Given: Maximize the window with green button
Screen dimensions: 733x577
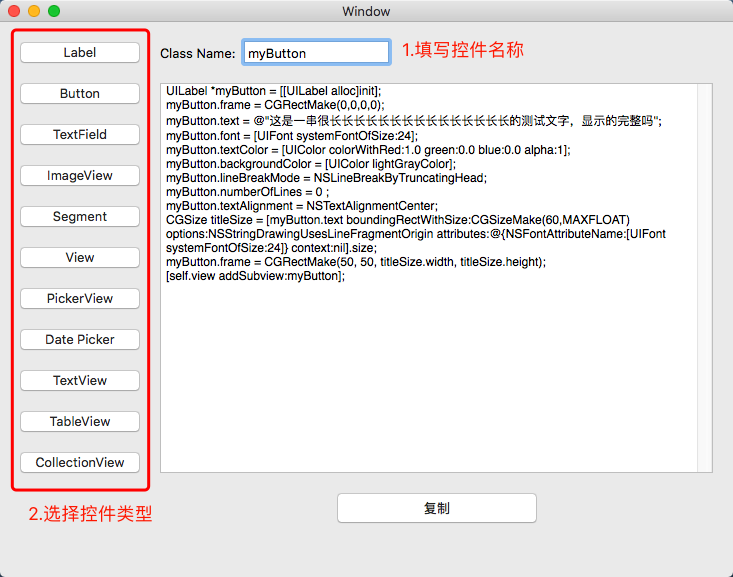Looking at the screenshot, I should [54, 11].
